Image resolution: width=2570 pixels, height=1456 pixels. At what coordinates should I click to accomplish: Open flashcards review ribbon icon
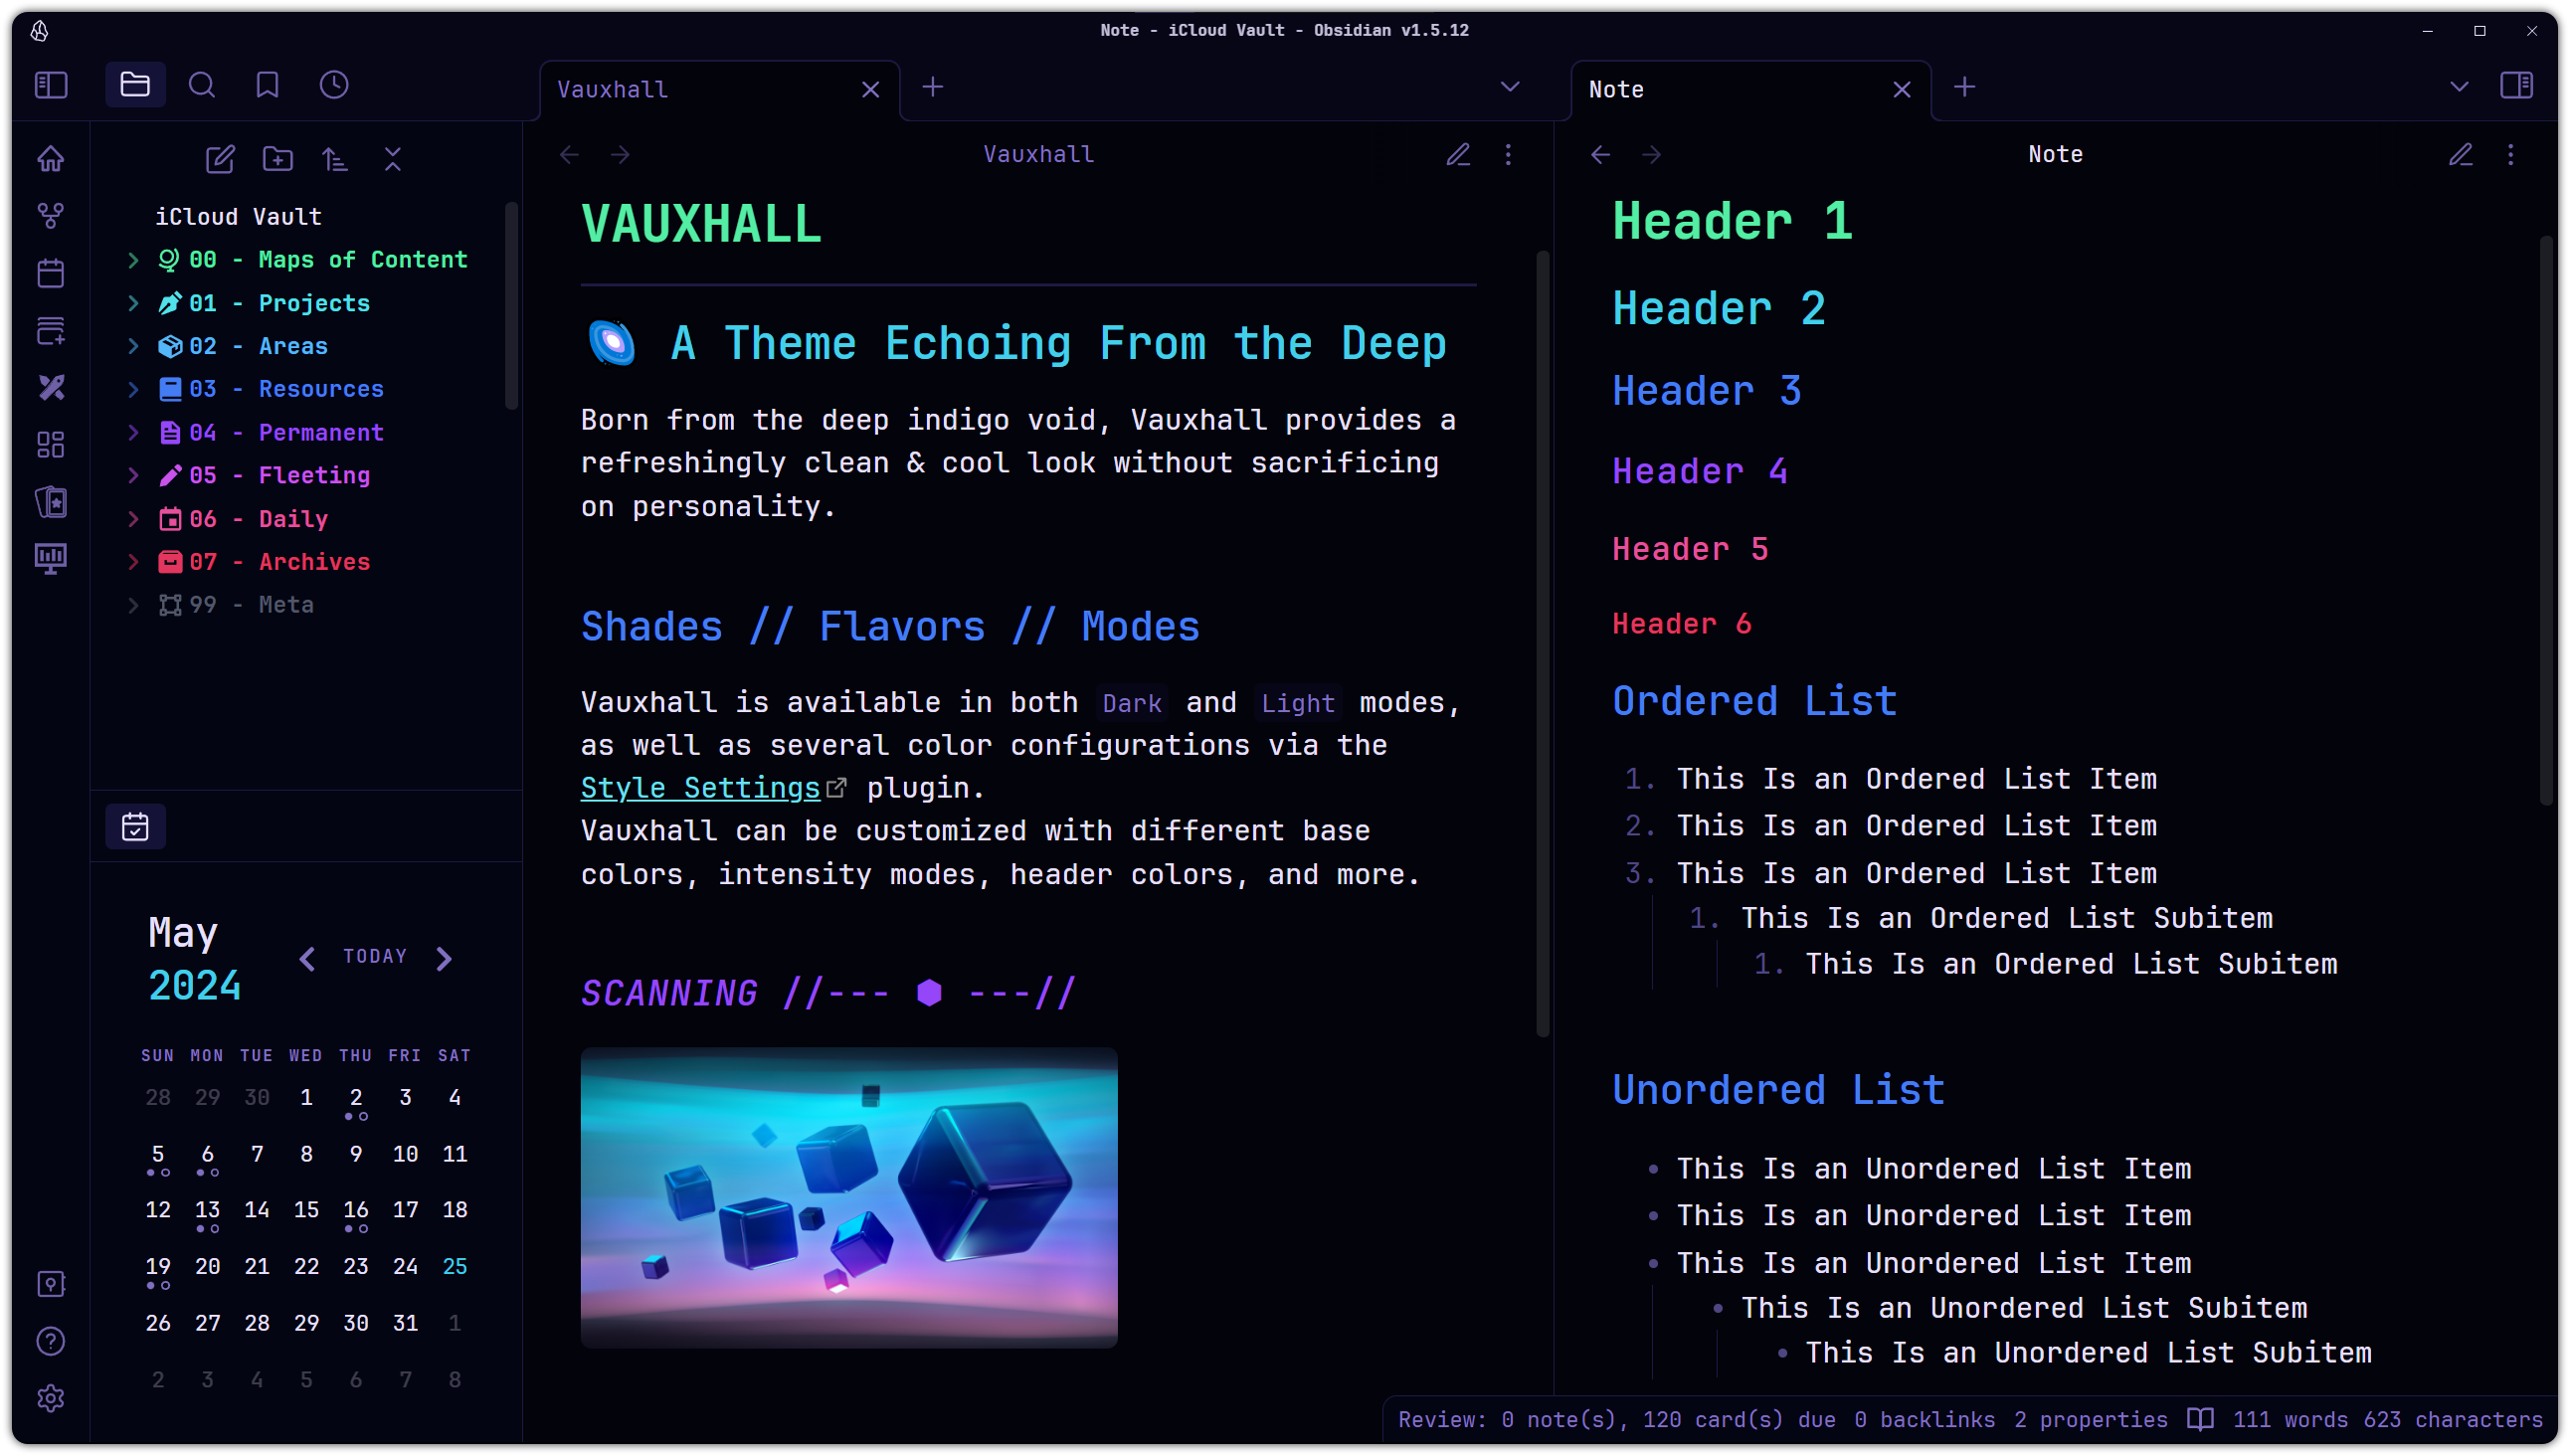click(x=51, y=501)
